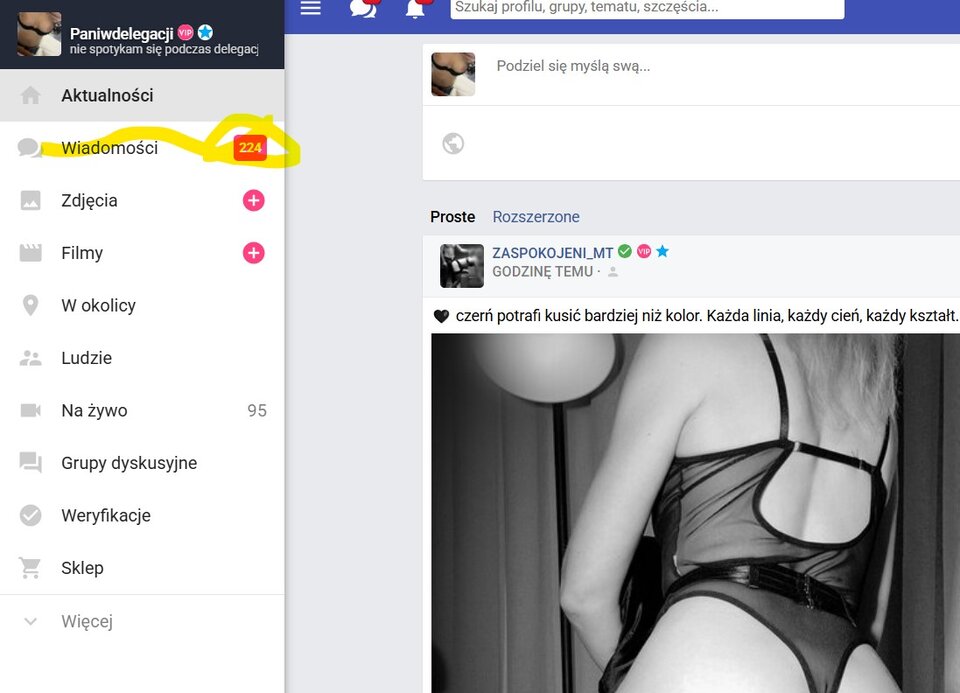Click the W okolicy location pin icon

click(31, 306)
